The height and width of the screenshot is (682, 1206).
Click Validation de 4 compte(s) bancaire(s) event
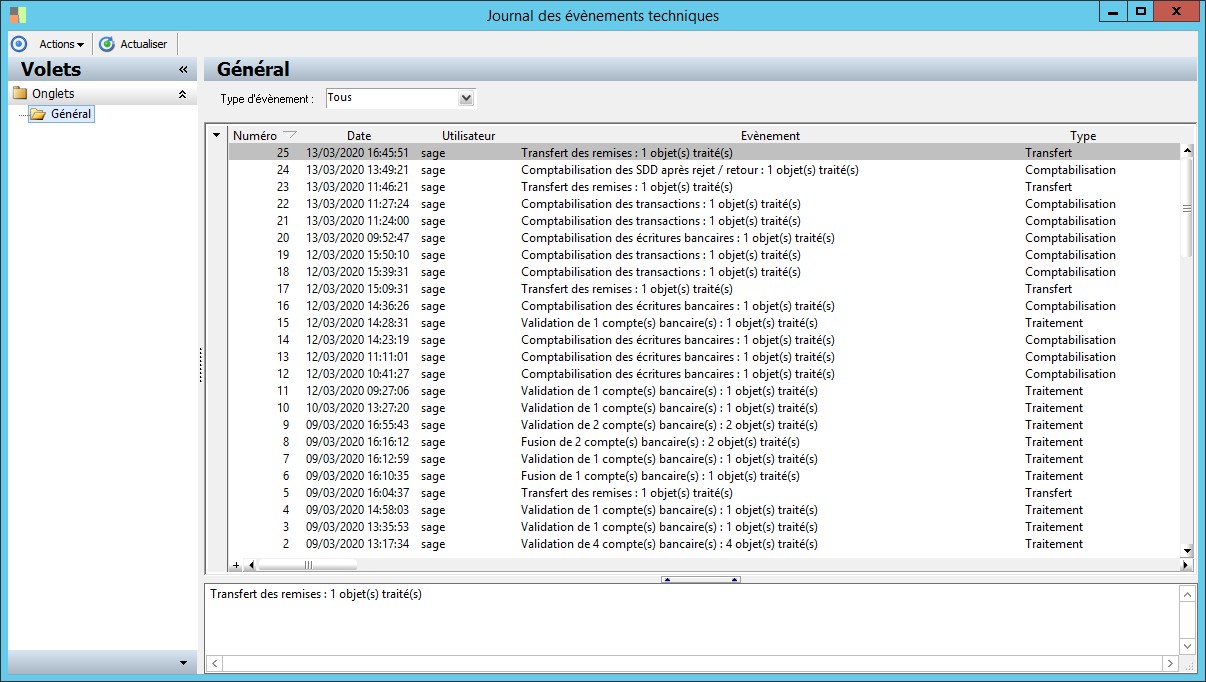669,544
